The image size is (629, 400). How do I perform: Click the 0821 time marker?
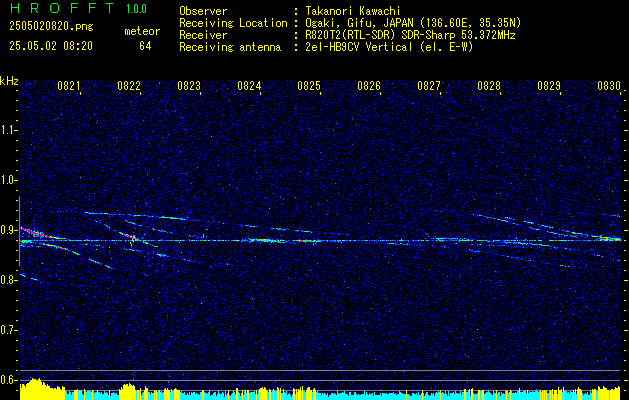(x=69, y=85)
